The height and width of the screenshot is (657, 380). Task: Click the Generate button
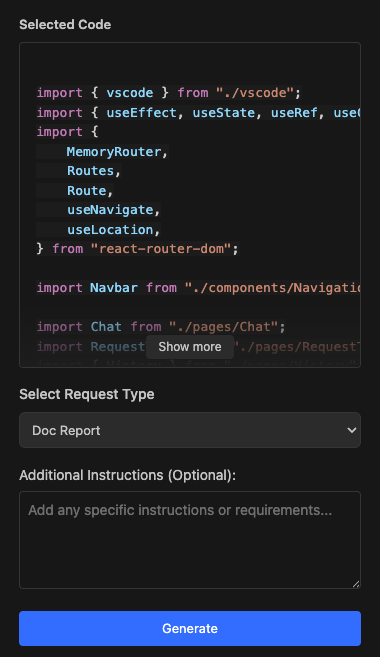190,628
